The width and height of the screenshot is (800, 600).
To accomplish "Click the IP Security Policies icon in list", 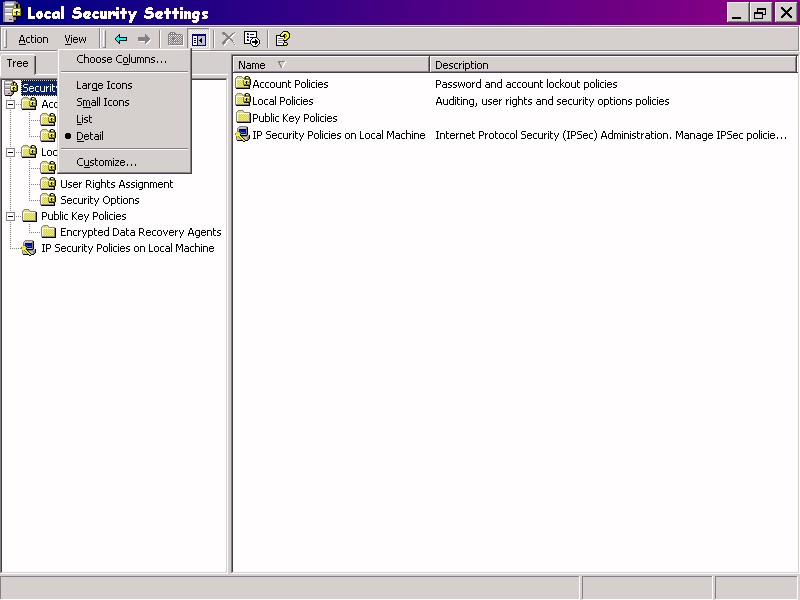I will tap(242, 135).
